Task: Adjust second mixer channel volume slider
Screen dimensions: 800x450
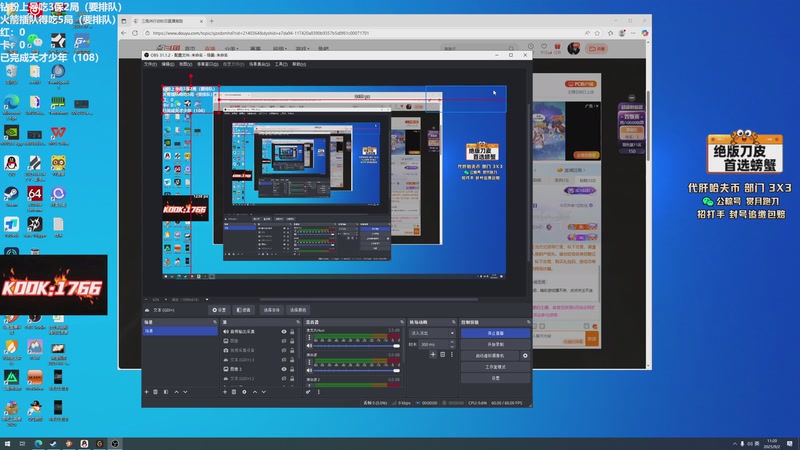Action: coord(357,370)
